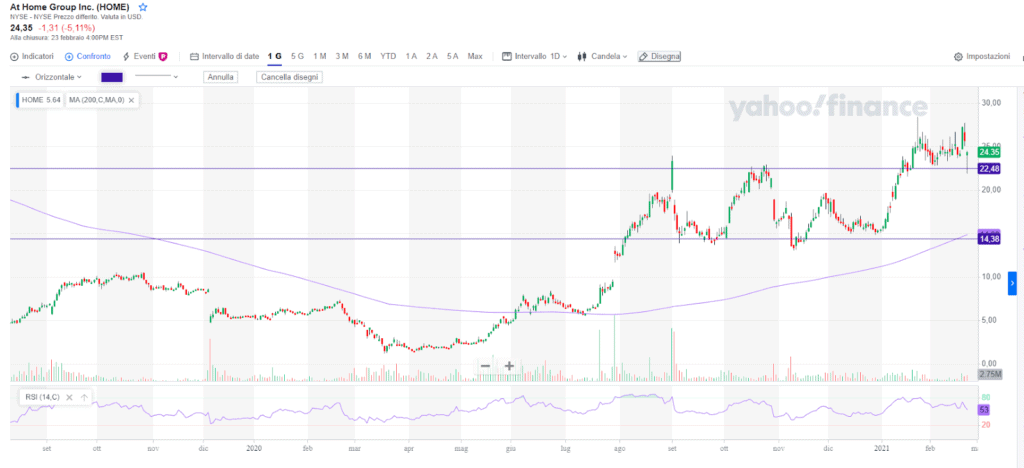Open Impostazioni chart settings
The width and height of the screenshot is (1024, 468).
[x=982, y=57]
